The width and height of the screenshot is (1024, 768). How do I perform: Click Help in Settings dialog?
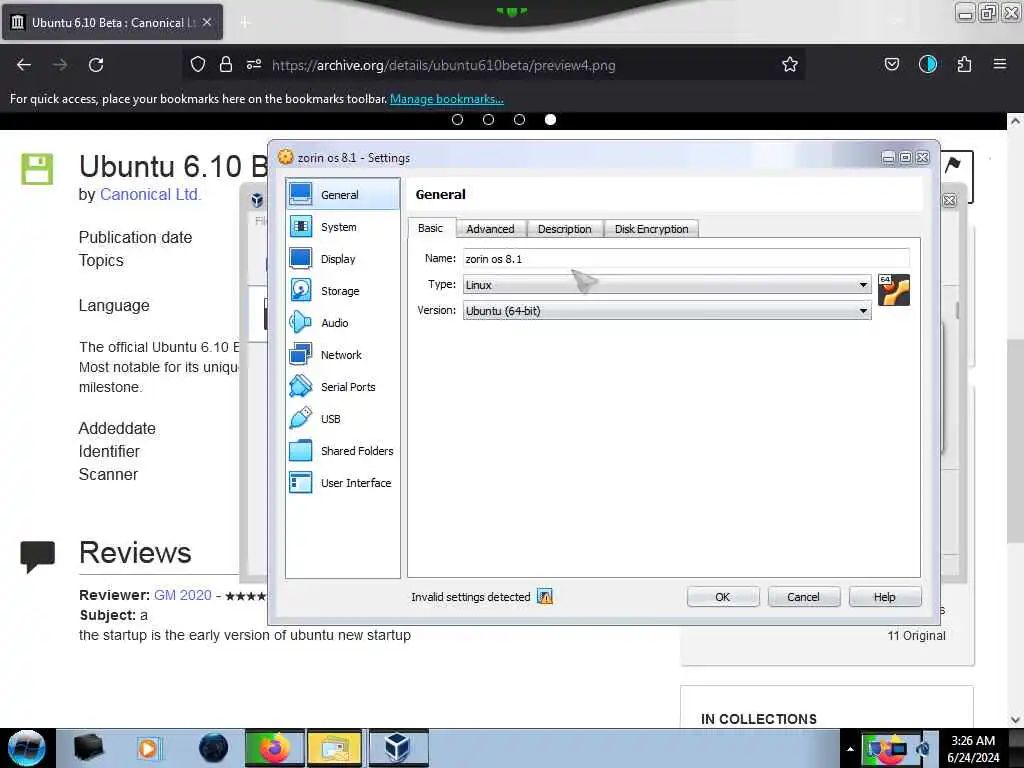[x=884, y=597]
